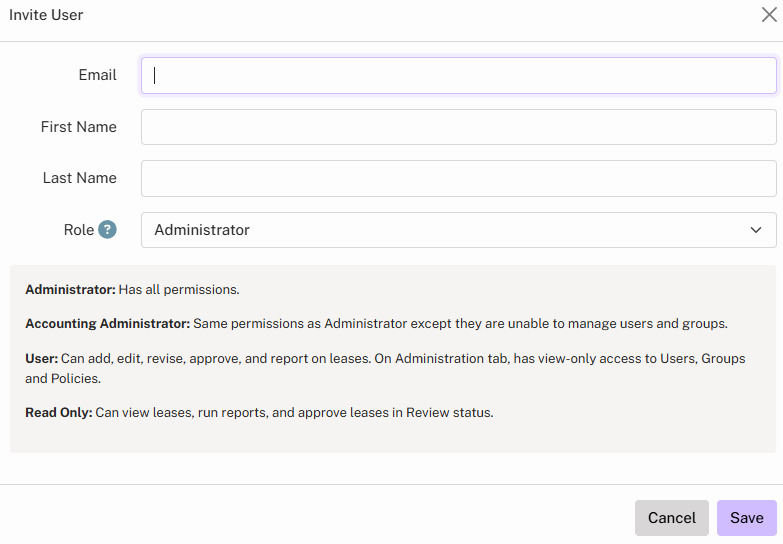Click the First Name label

click(78, 127)
